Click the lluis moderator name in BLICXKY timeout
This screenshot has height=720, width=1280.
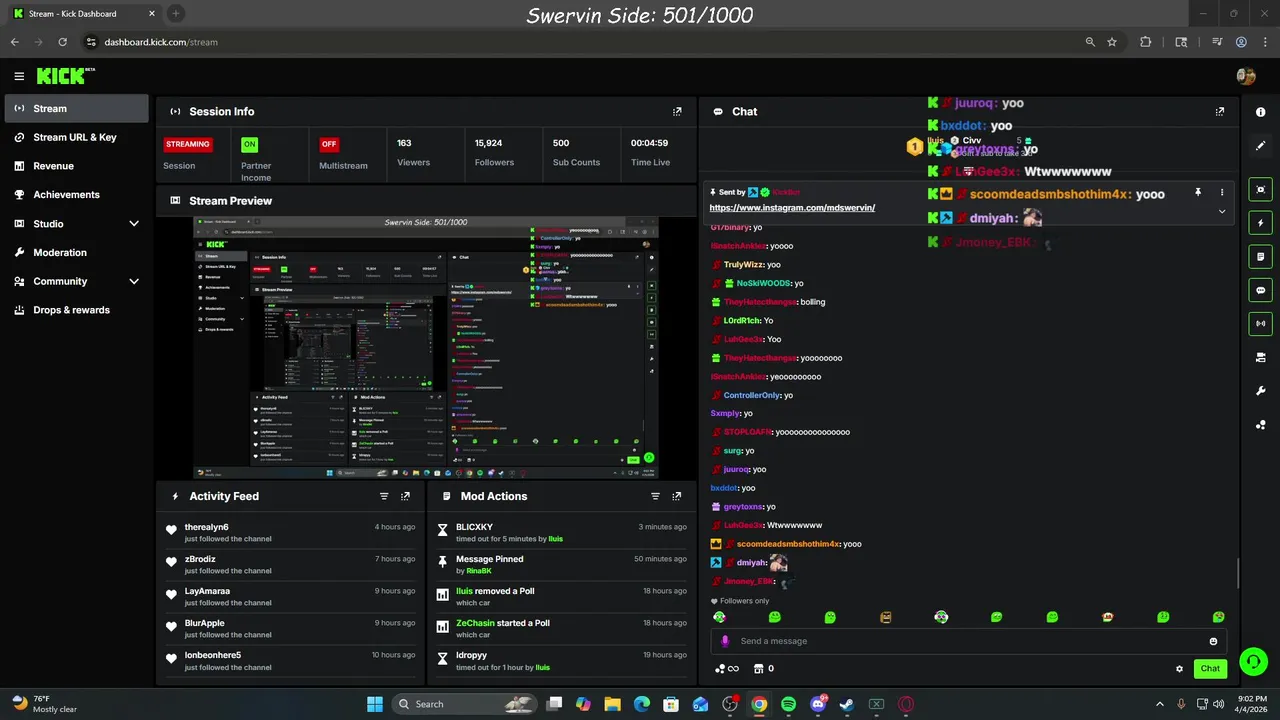(x=555, y=539)
